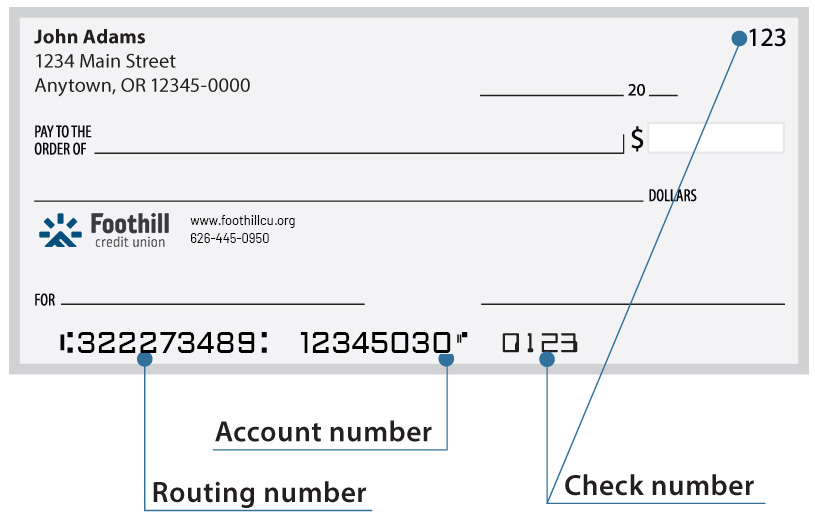Click the phone number 626-445-0950
Image resolution: width=815 pixels, height=518 pixels.
(x=230, y=238)
